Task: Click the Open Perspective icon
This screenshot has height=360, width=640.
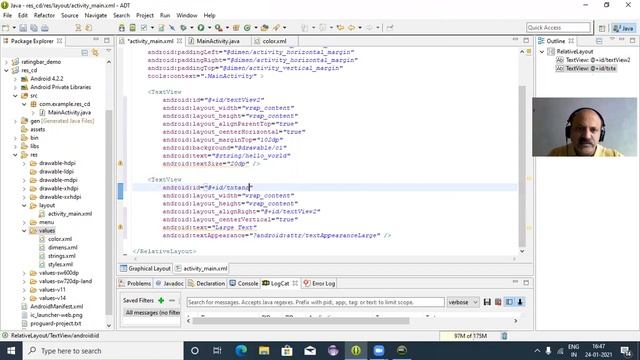Action: [x=602, y=28]
